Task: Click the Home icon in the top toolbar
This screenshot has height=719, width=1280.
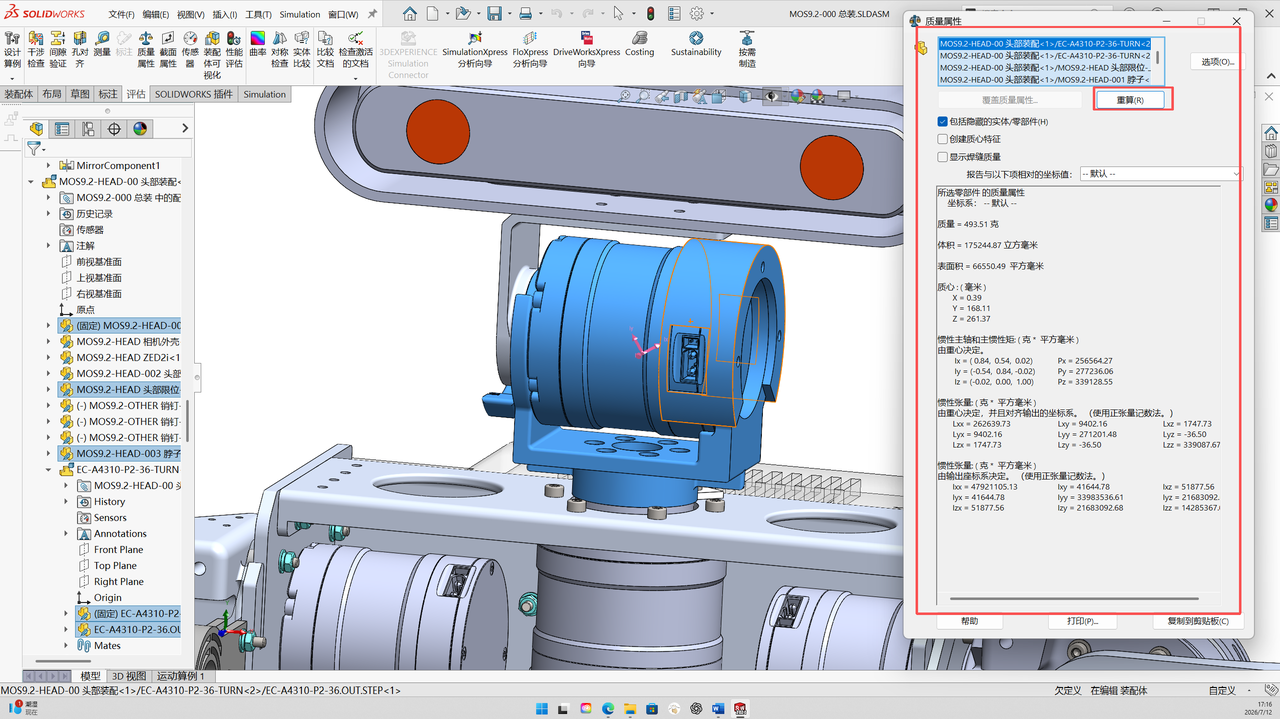Action: coord(410,14)
